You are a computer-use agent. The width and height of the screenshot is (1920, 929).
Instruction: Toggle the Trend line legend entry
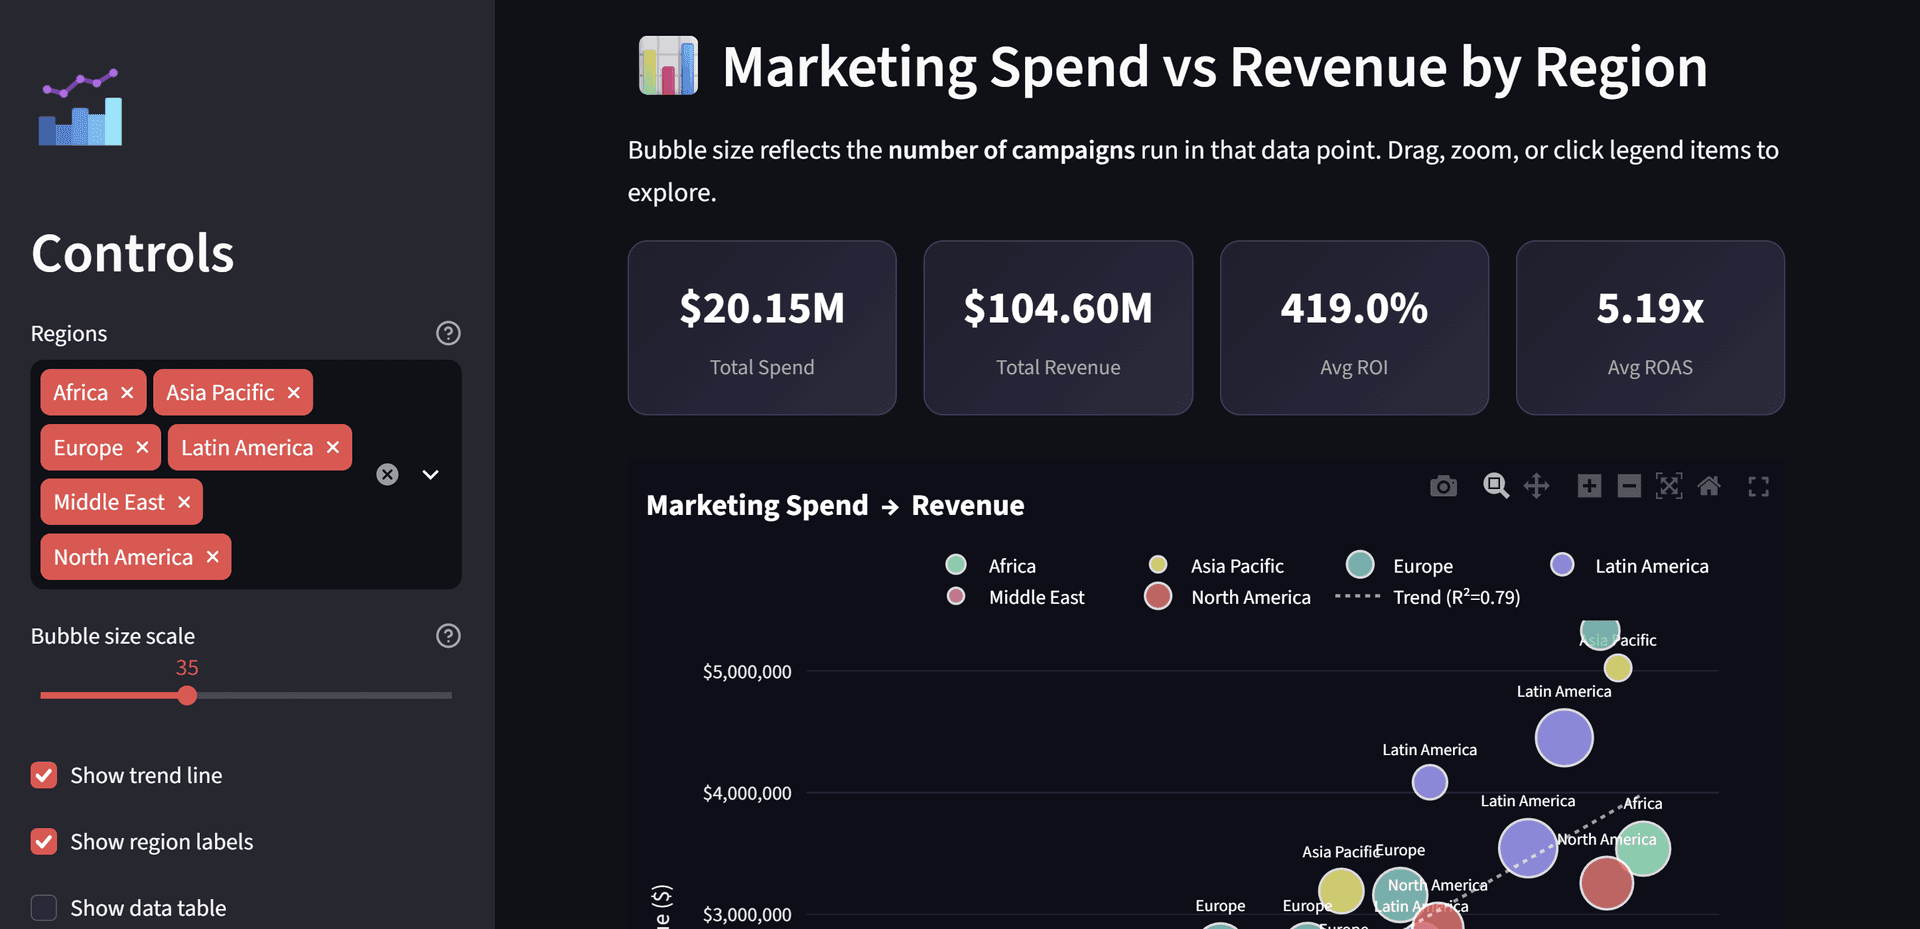1428,597
